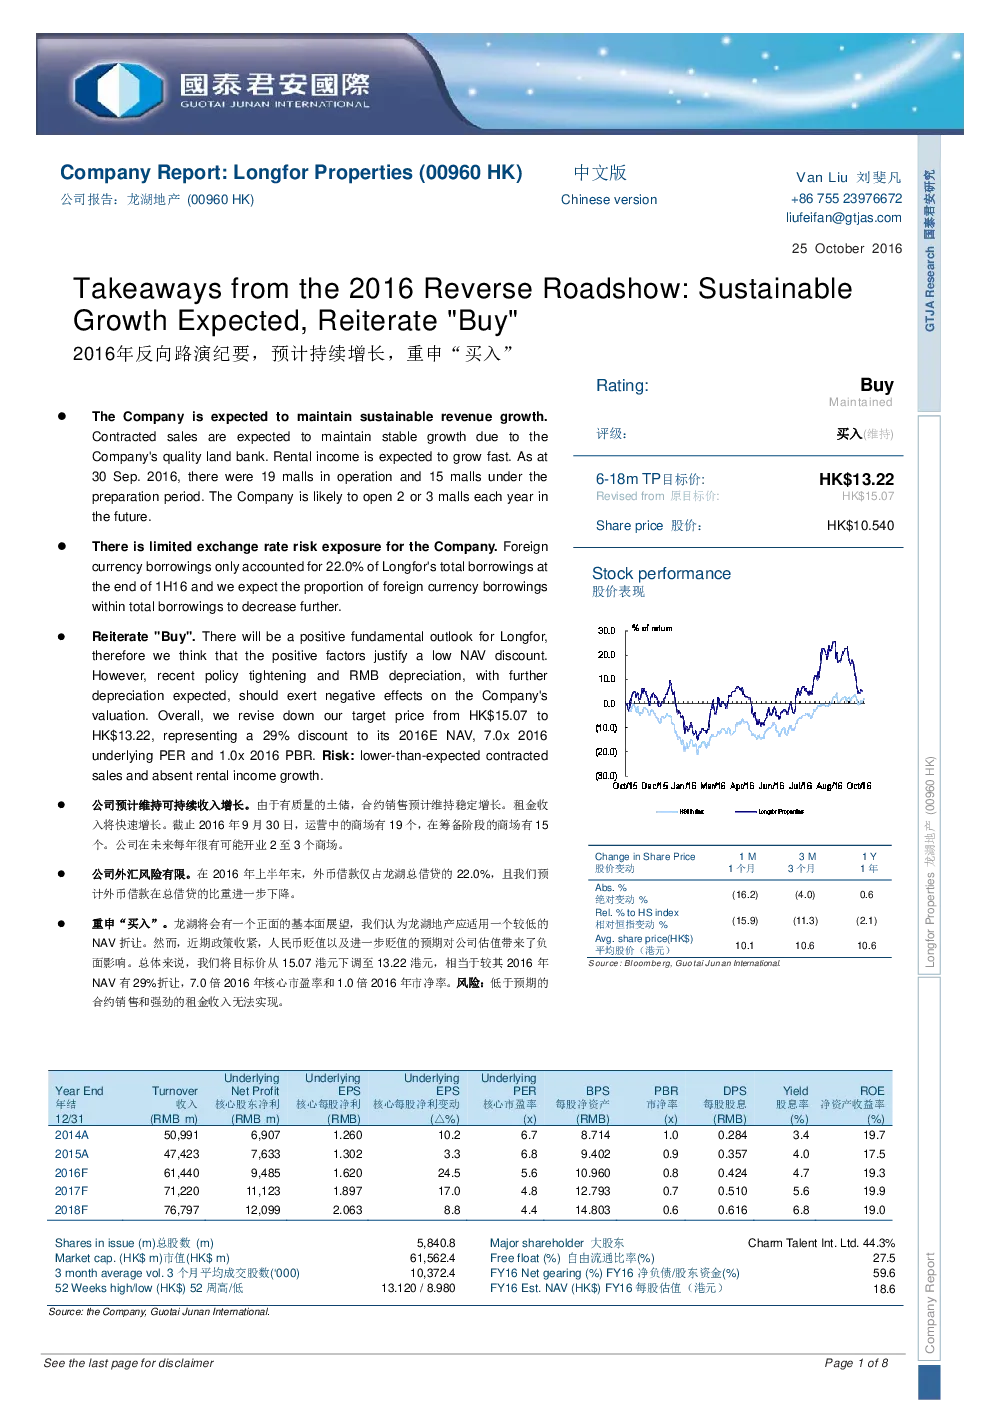
Task: Click the Turnover column header
Action: pyautogui.click(x=174, y=1104)
